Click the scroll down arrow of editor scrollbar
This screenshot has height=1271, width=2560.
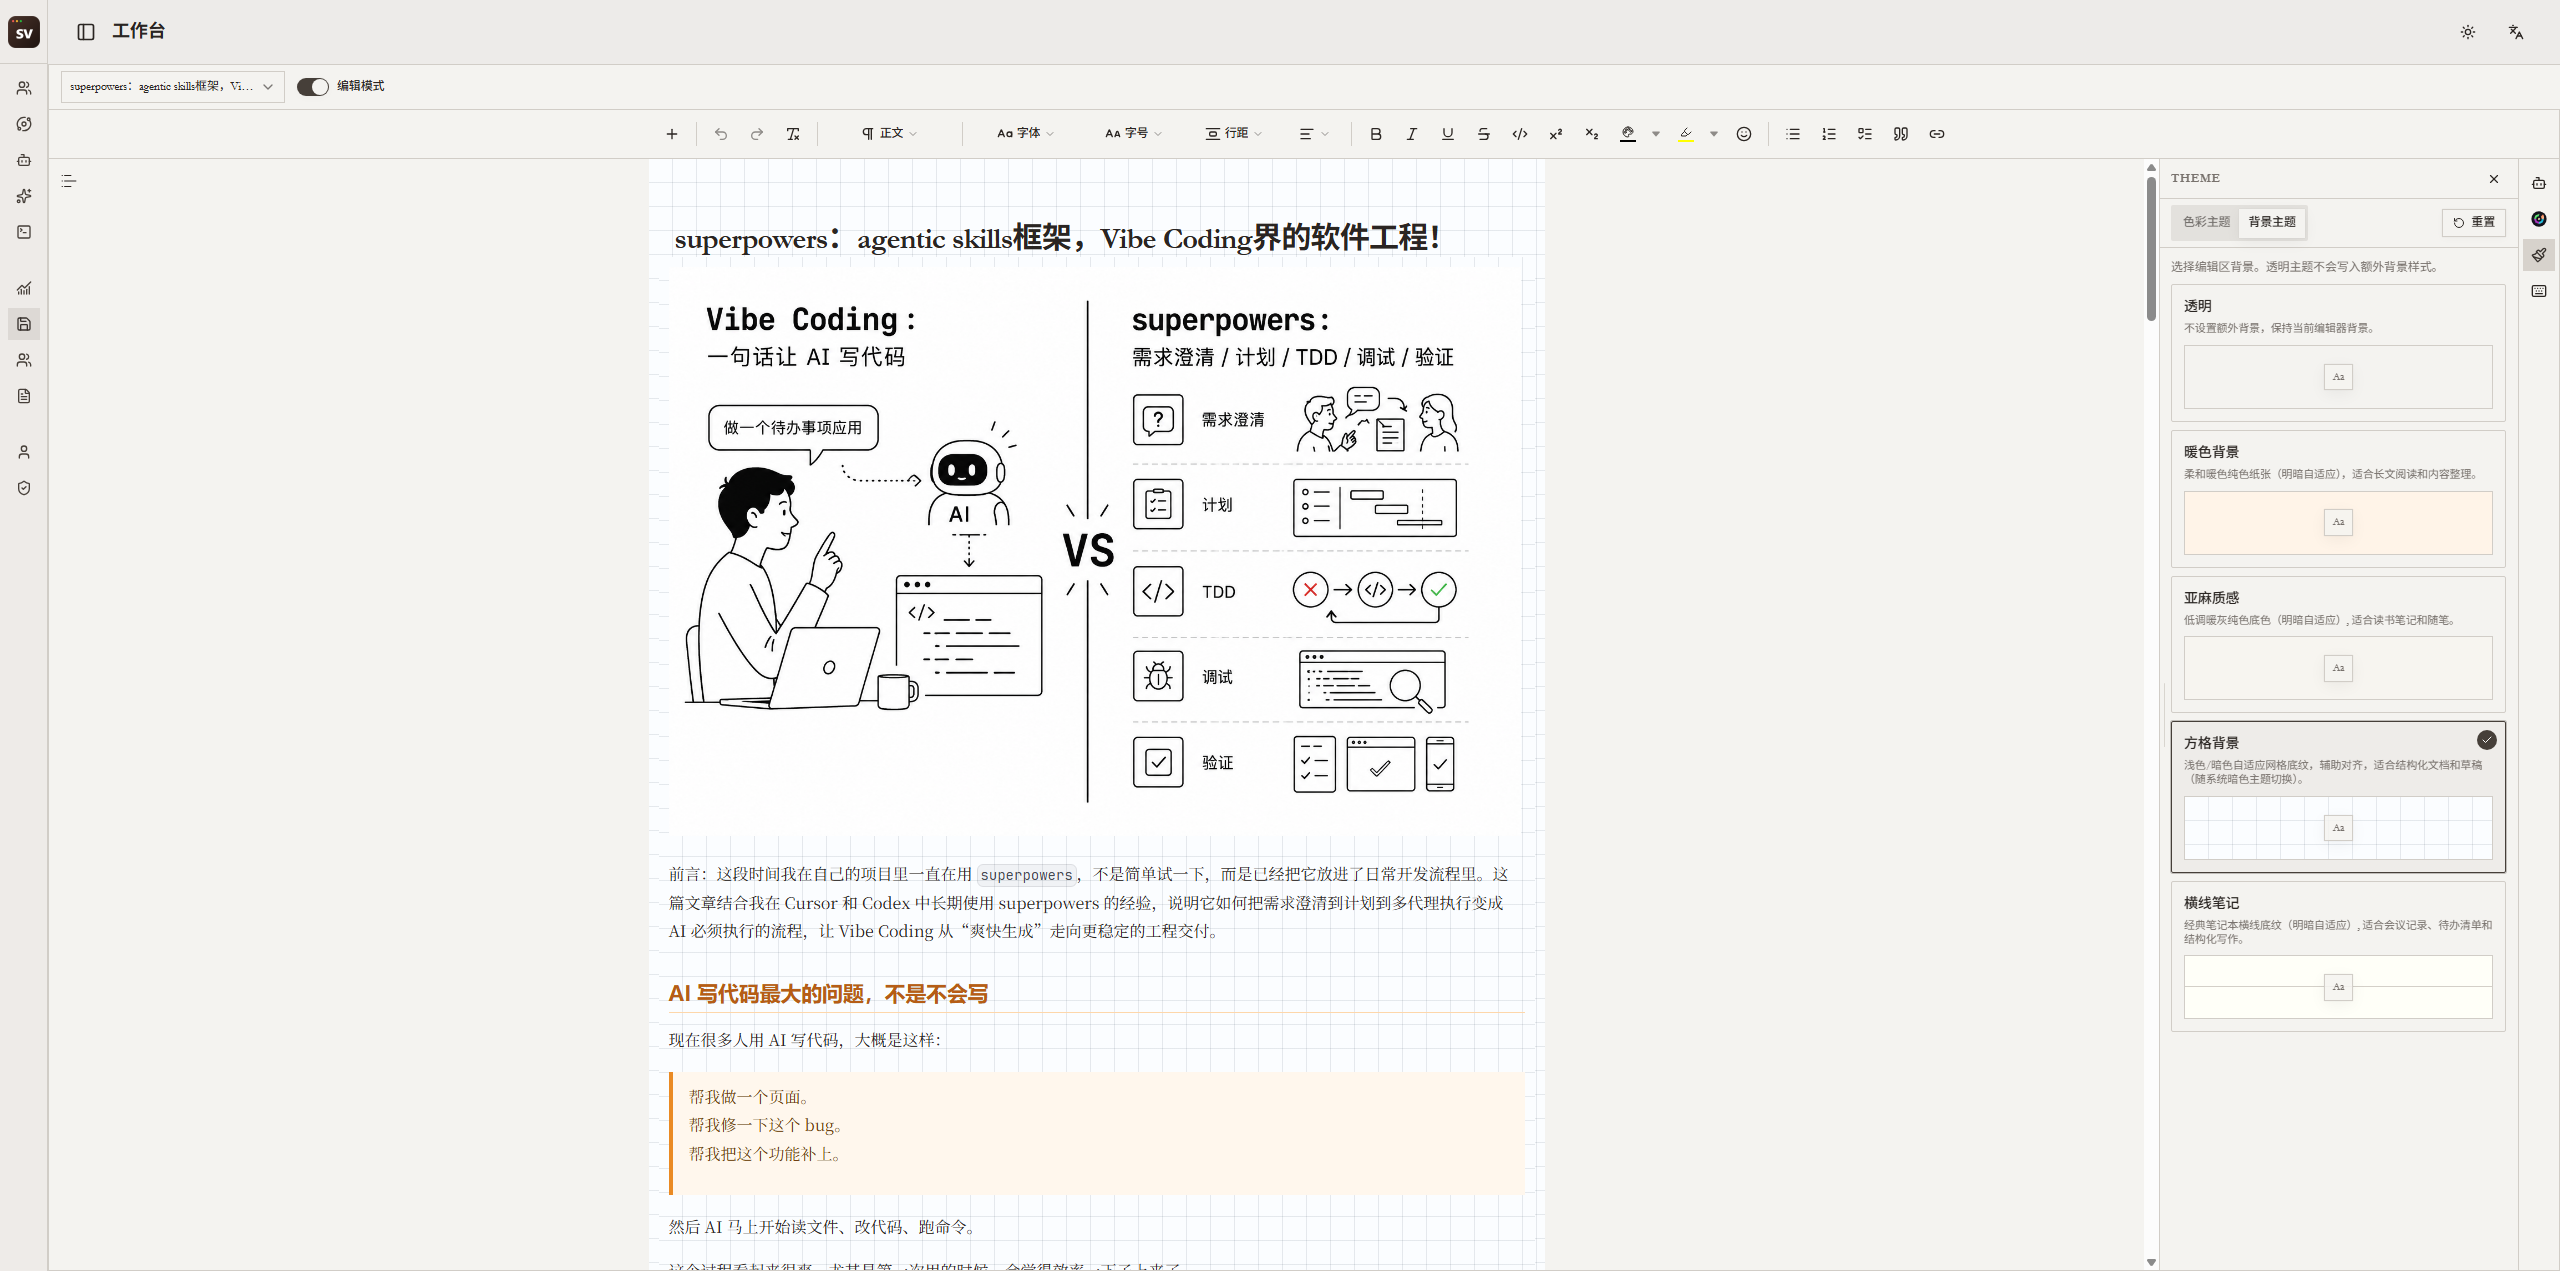[2151, 1263]
